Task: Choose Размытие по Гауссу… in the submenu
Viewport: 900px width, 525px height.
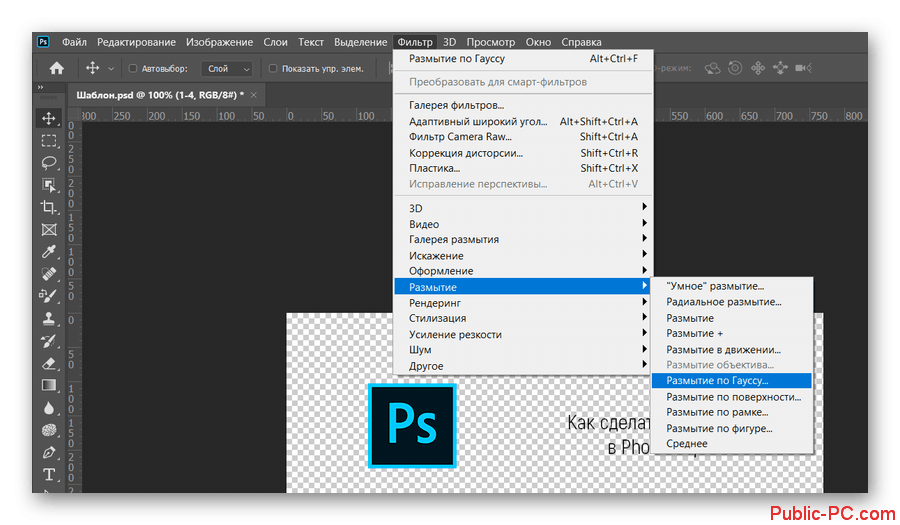Action: click(x=731, y=380)
